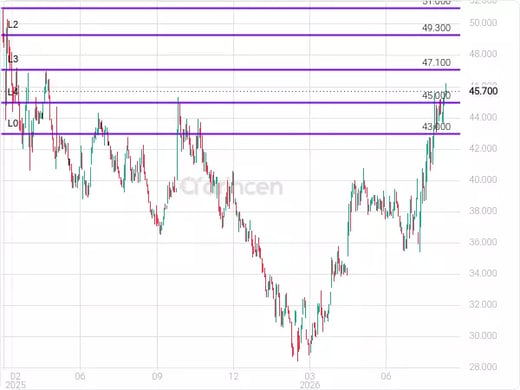Screen dimensions: 520x390
Task: Click the 45.000 level label
Action: 436,96
